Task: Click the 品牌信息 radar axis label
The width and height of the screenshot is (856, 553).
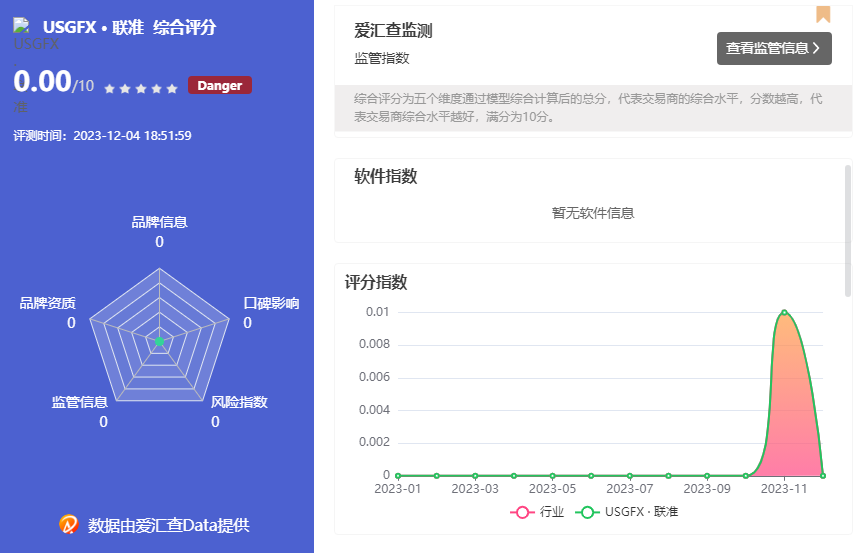Action: tap(159, 222)
